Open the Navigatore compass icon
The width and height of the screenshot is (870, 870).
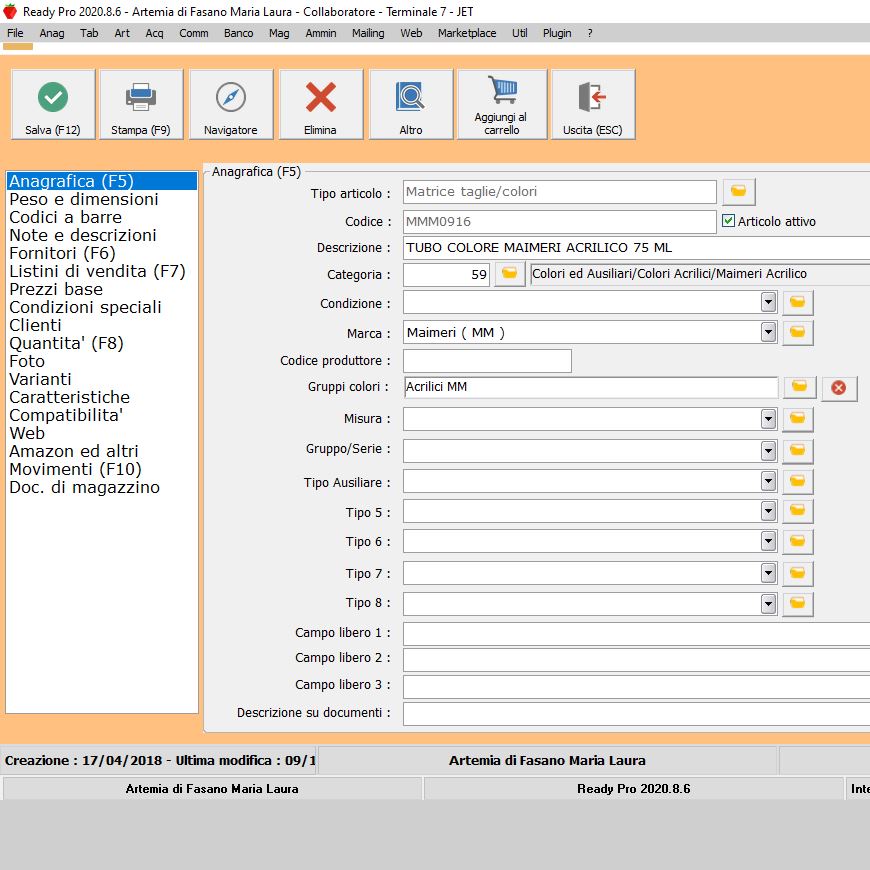231,98
